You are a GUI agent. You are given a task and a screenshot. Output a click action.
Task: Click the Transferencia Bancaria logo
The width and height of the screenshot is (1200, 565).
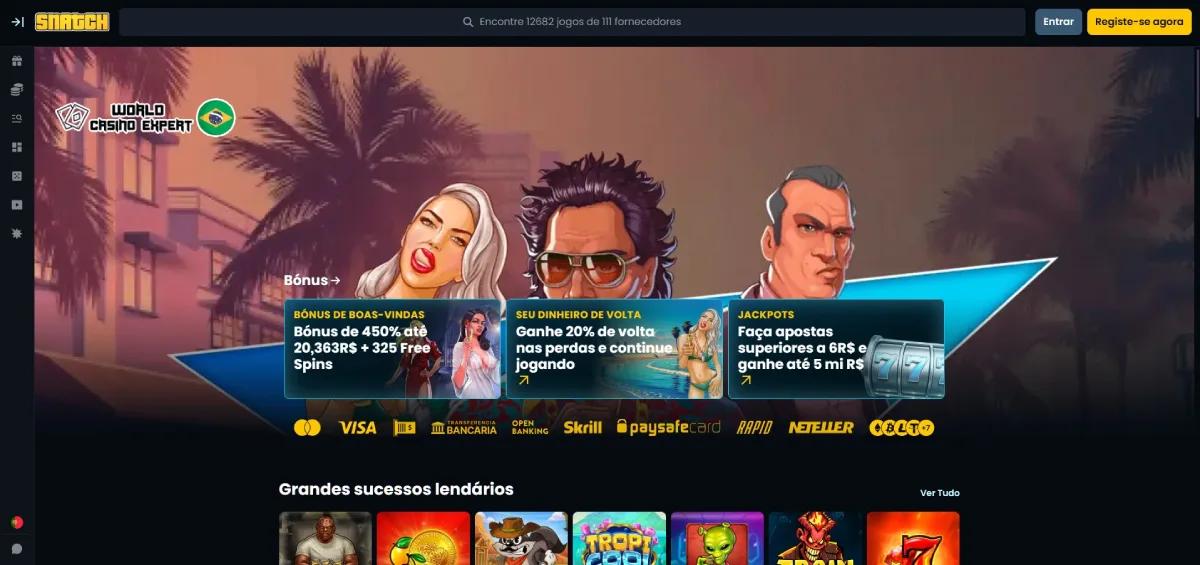pyautogui.click(x=464, y=428)
